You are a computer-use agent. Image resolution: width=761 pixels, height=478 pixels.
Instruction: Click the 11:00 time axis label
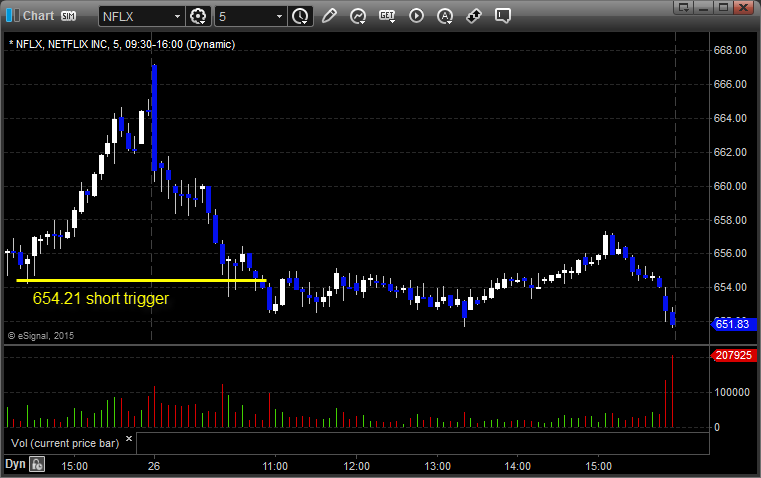[x=275, y=466]
